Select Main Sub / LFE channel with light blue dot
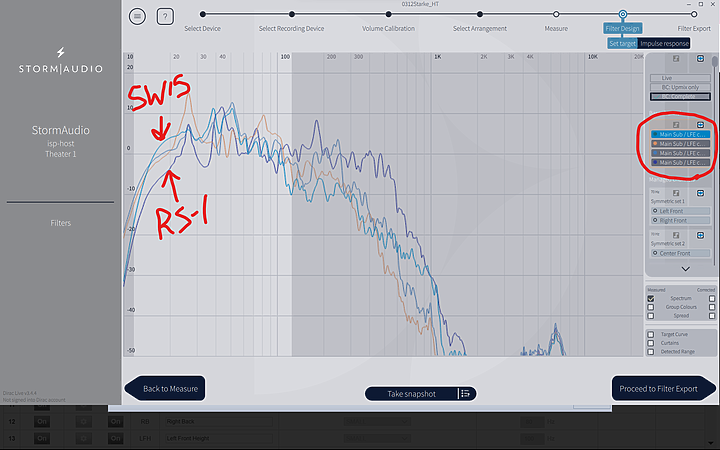The image size is (720, 450). (680, 153)
